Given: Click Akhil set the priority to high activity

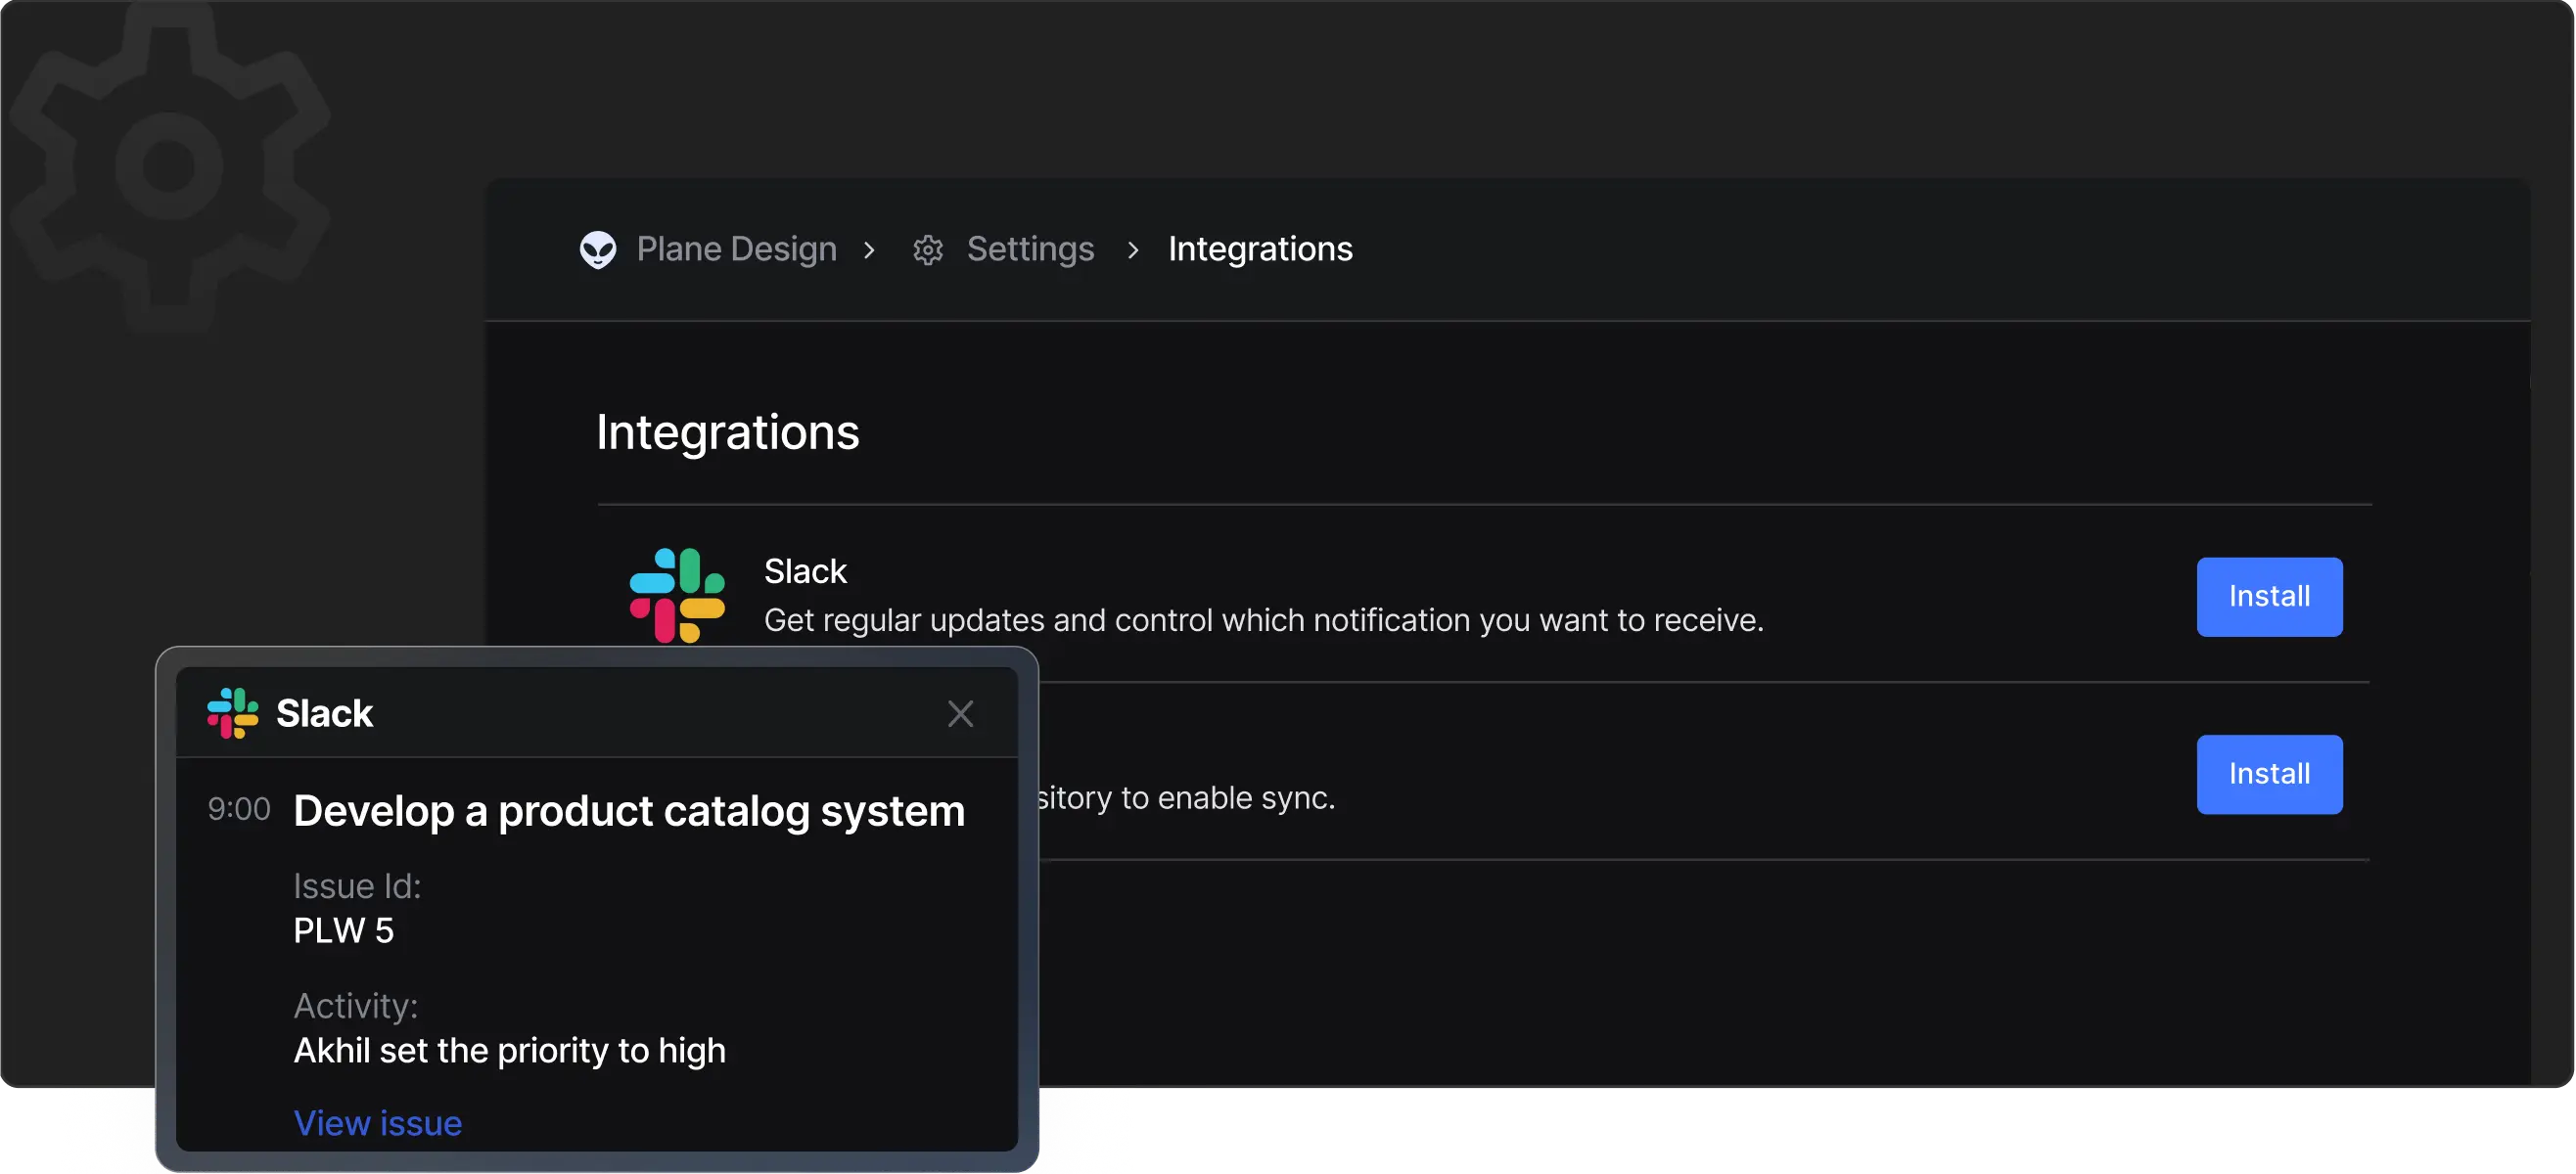Looking at the screenshot, I should [509, 1050].
